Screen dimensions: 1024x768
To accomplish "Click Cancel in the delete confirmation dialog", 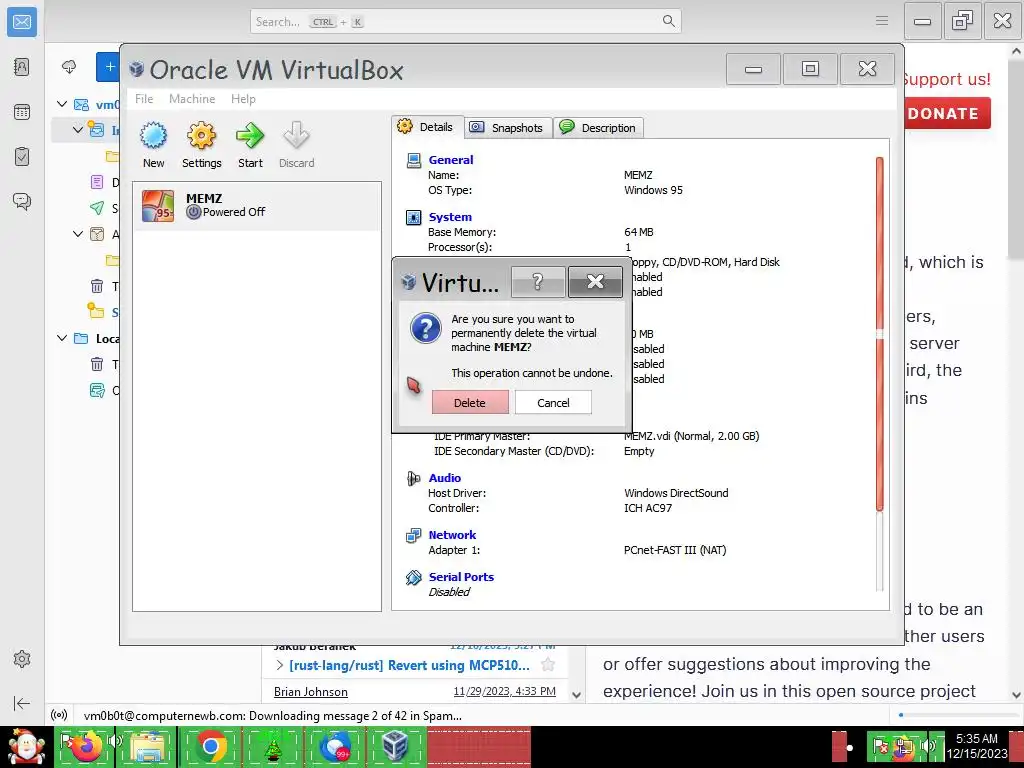I will click(x=553, y=402).
